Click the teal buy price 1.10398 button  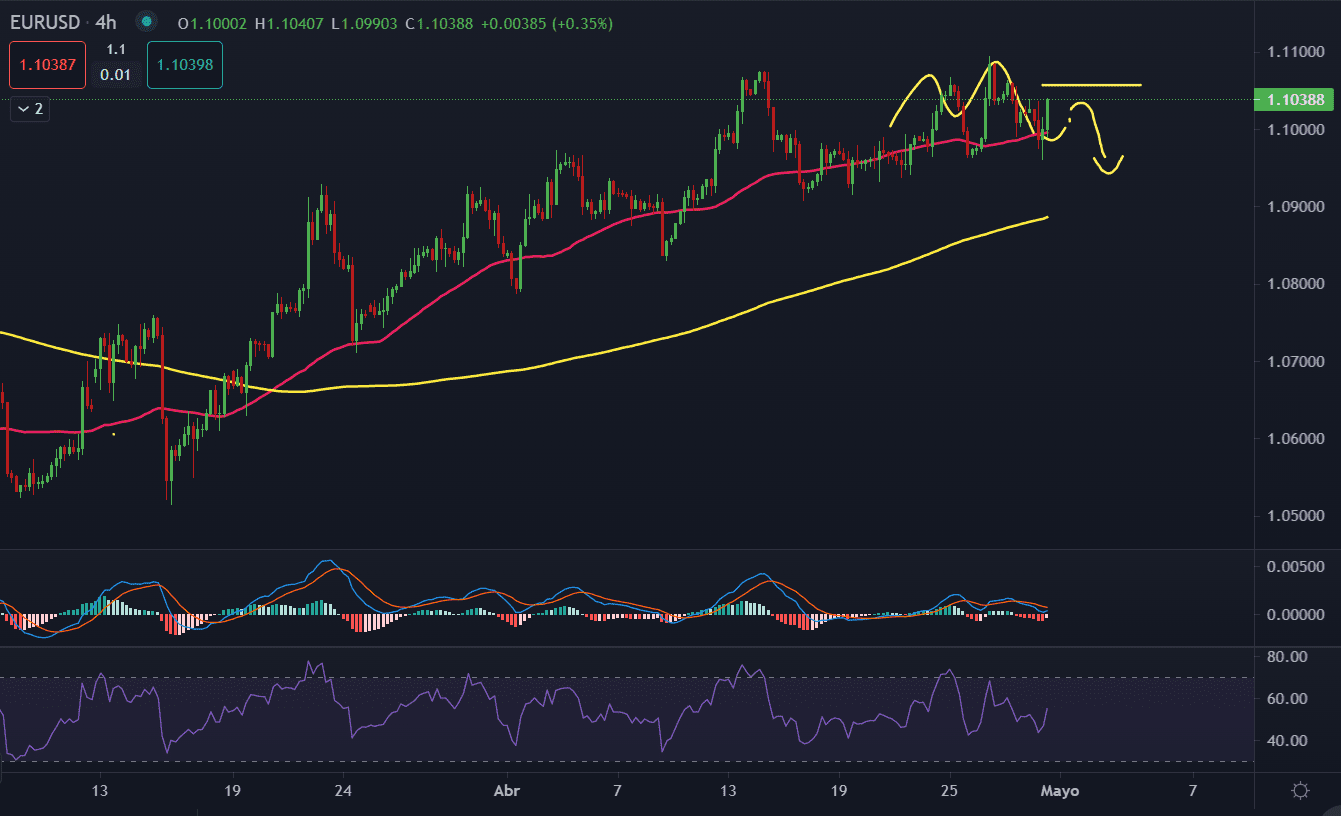point(185,64)
